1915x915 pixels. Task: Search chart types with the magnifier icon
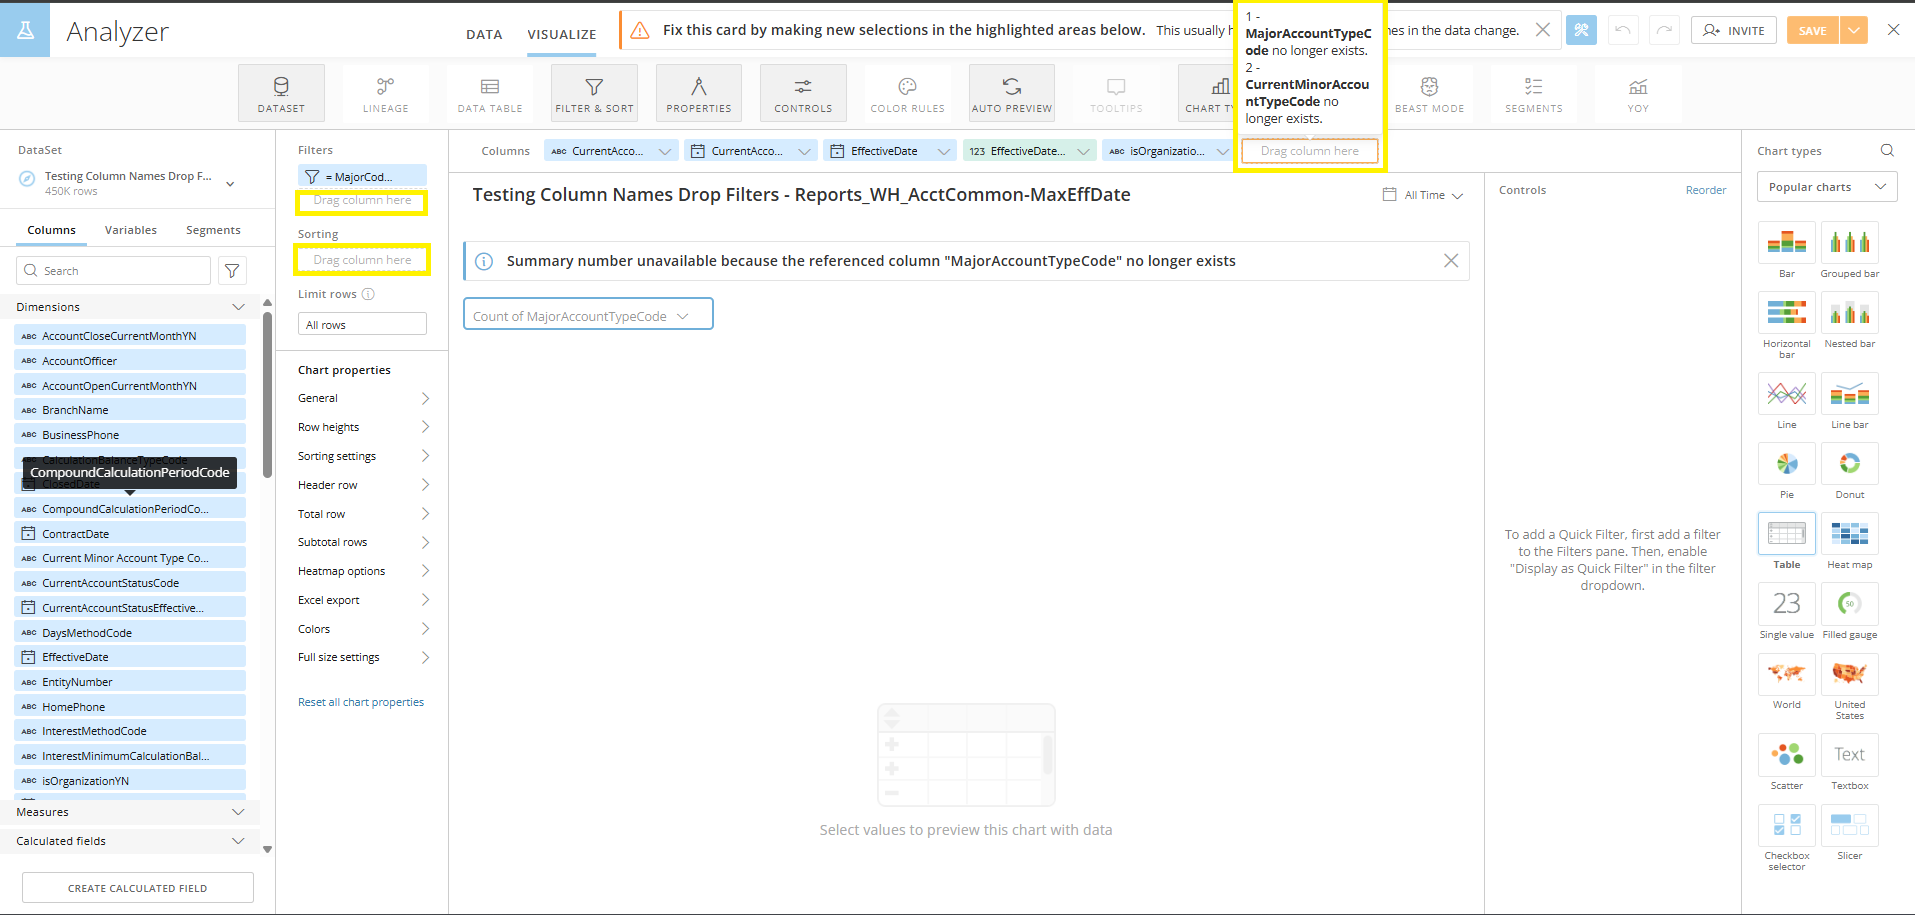pyautogui.click(x=1887, y=150)
